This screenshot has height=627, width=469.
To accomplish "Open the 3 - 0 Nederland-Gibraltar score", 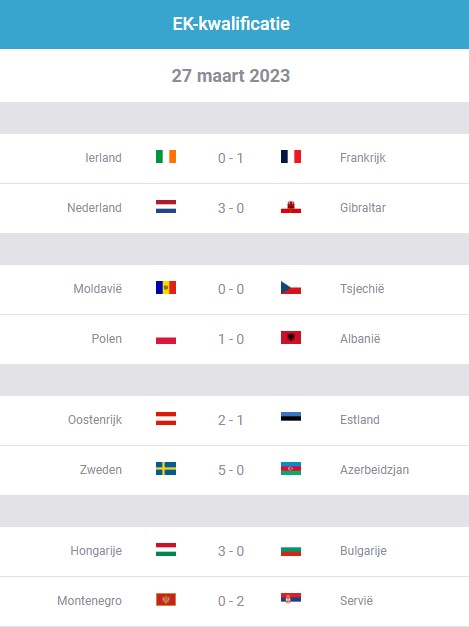I will 231,208.
